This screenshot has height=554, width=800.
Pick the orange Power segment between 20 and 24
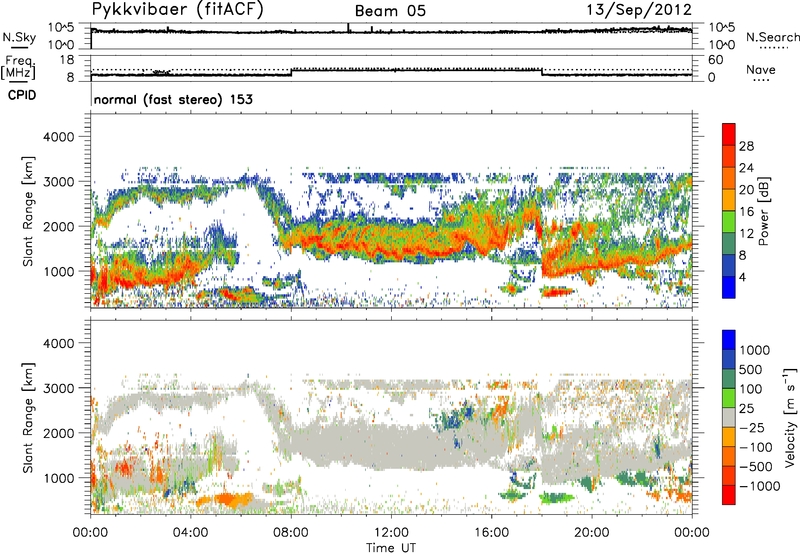(x=729, y=179)
